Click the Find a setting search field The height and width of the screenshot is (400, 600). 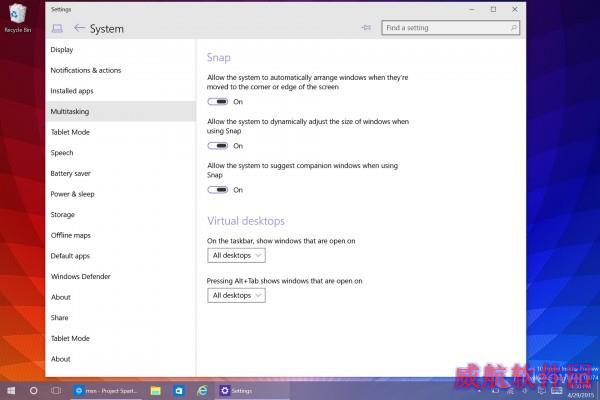click(450, 28)
